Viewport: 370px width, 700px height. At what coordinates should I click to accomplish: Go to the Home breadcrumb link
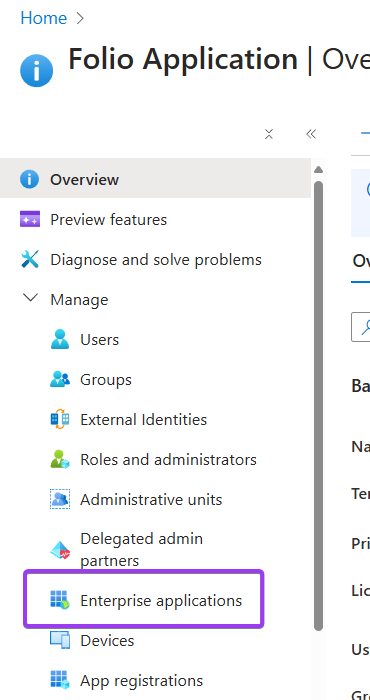44,18
